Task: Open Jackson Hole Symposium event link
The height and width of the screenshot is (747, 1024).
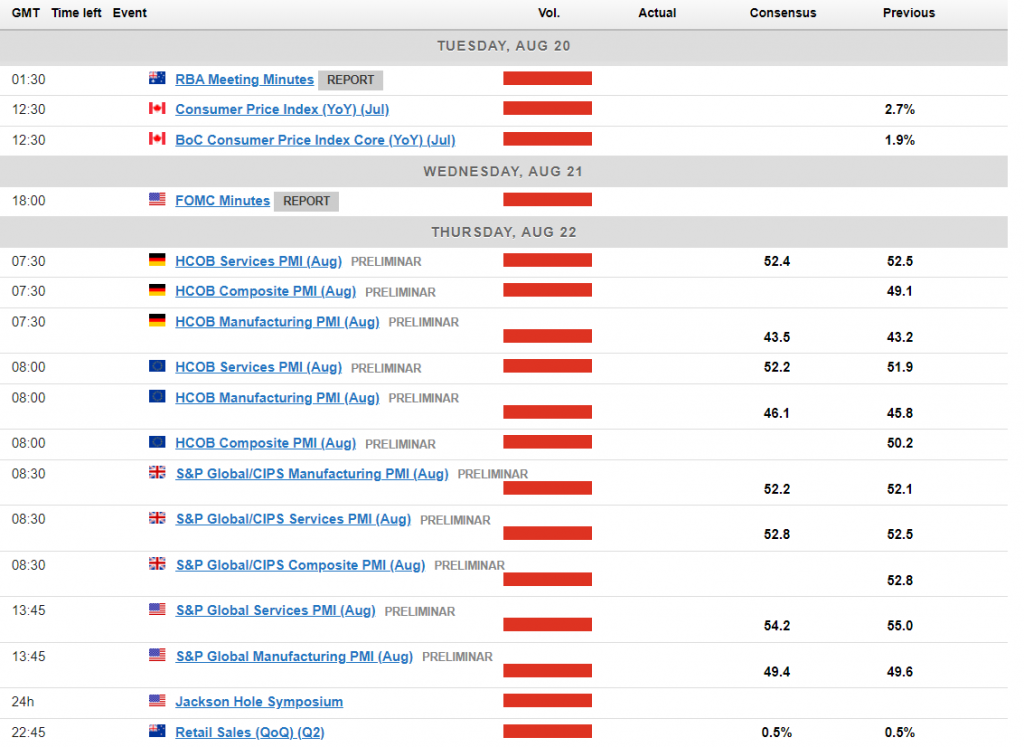Action: pos(259,702)
